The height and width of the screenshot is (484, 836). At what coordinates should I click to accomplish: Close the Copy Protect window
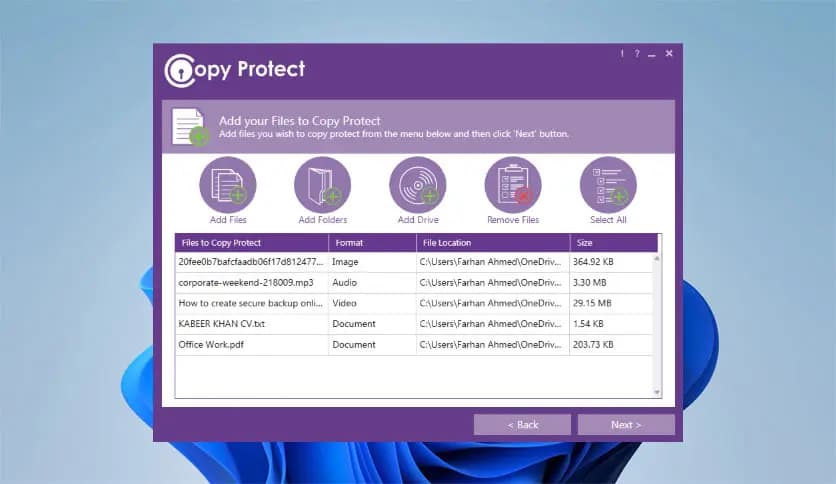669,53
